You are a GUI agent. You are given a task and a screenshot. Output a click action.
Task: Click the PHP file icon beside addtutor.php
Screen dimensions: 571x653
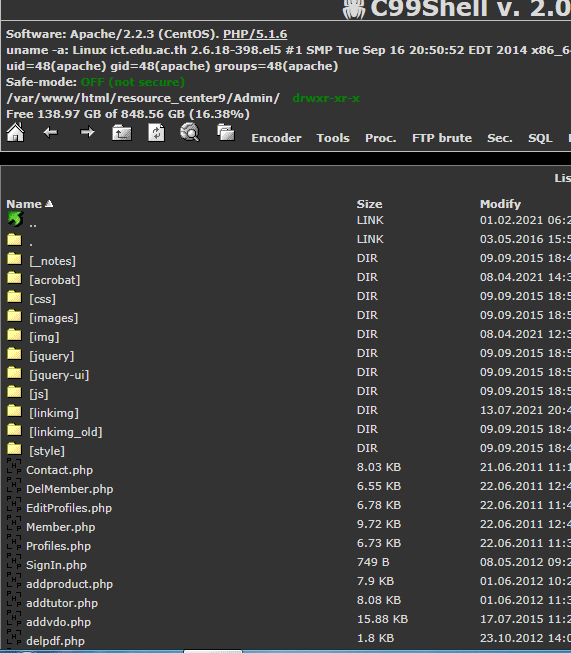14,599
